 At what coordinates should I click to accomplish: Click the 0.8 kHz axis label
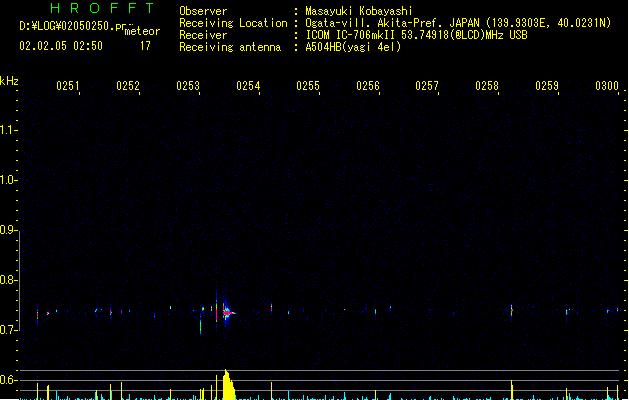tap(8, 280)
